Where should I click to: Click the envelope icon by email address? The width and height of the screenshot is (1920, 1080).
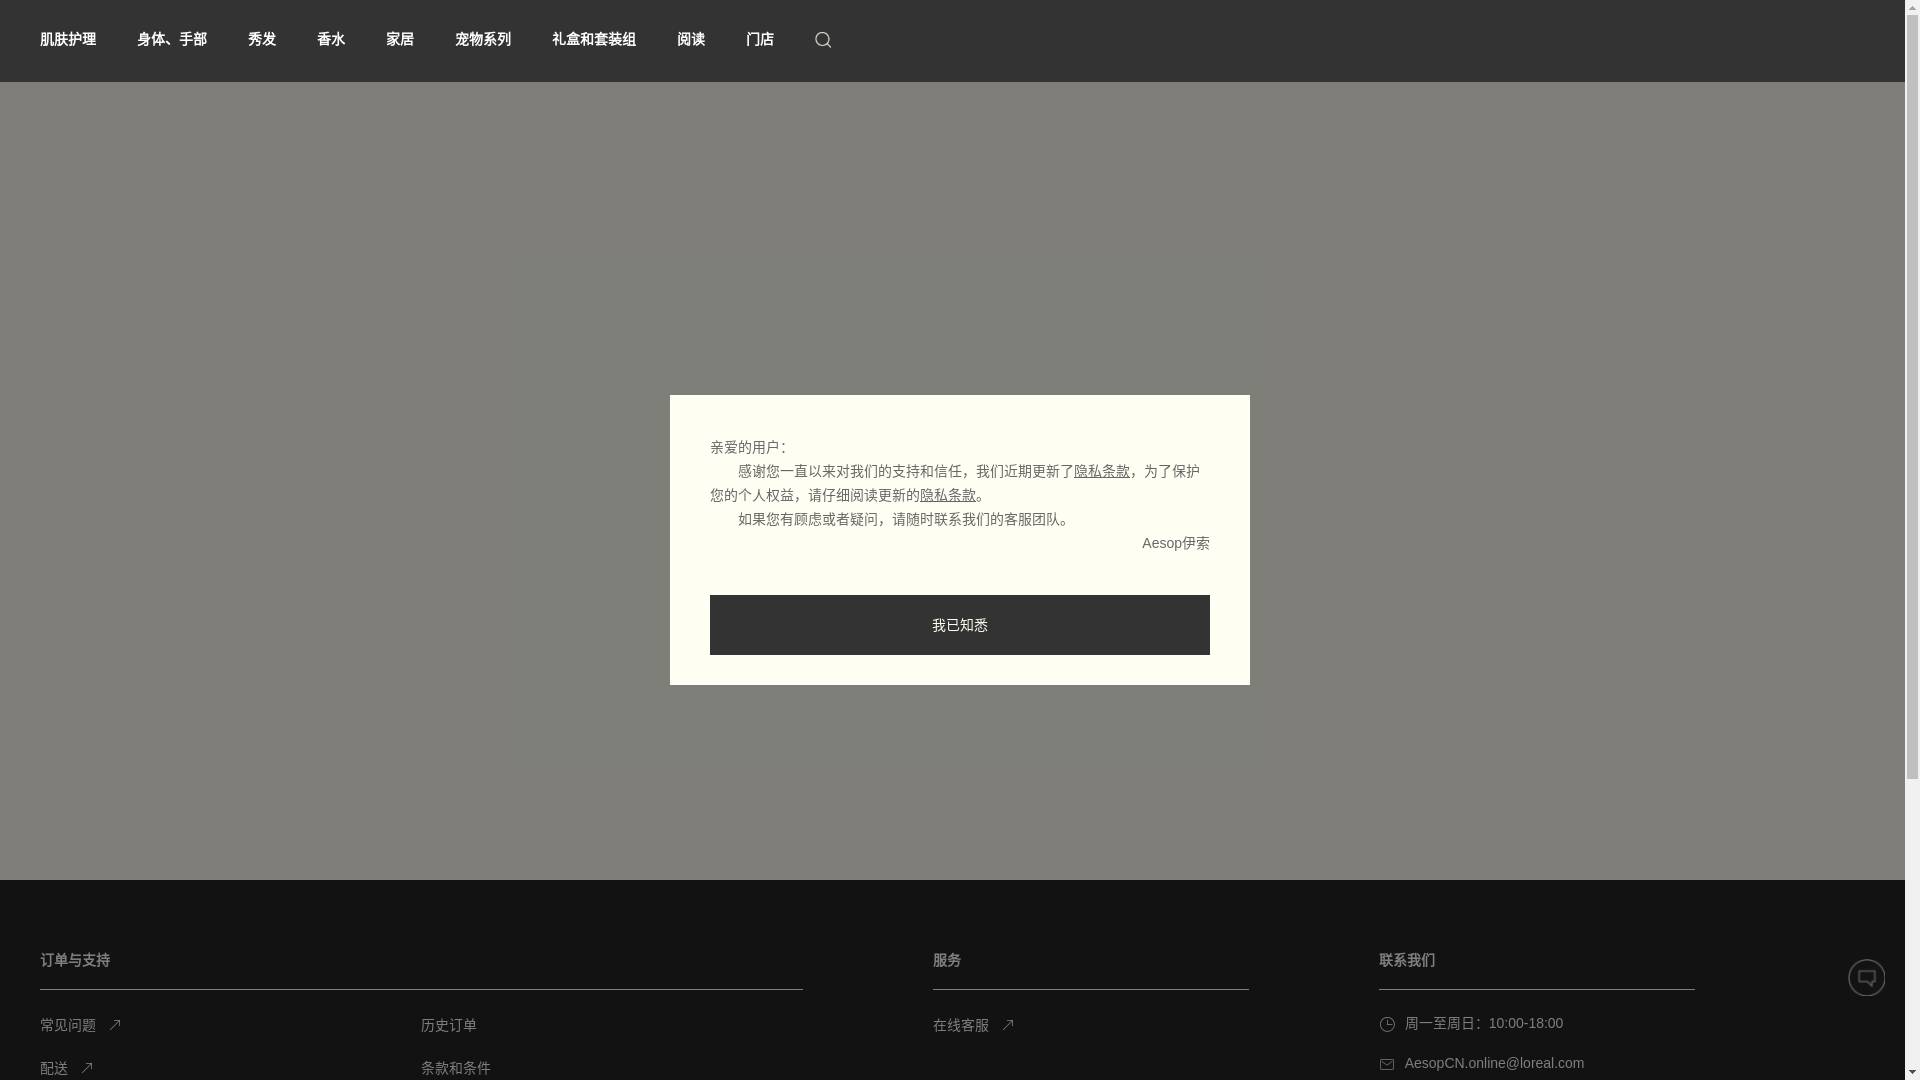point(1387,1064)
